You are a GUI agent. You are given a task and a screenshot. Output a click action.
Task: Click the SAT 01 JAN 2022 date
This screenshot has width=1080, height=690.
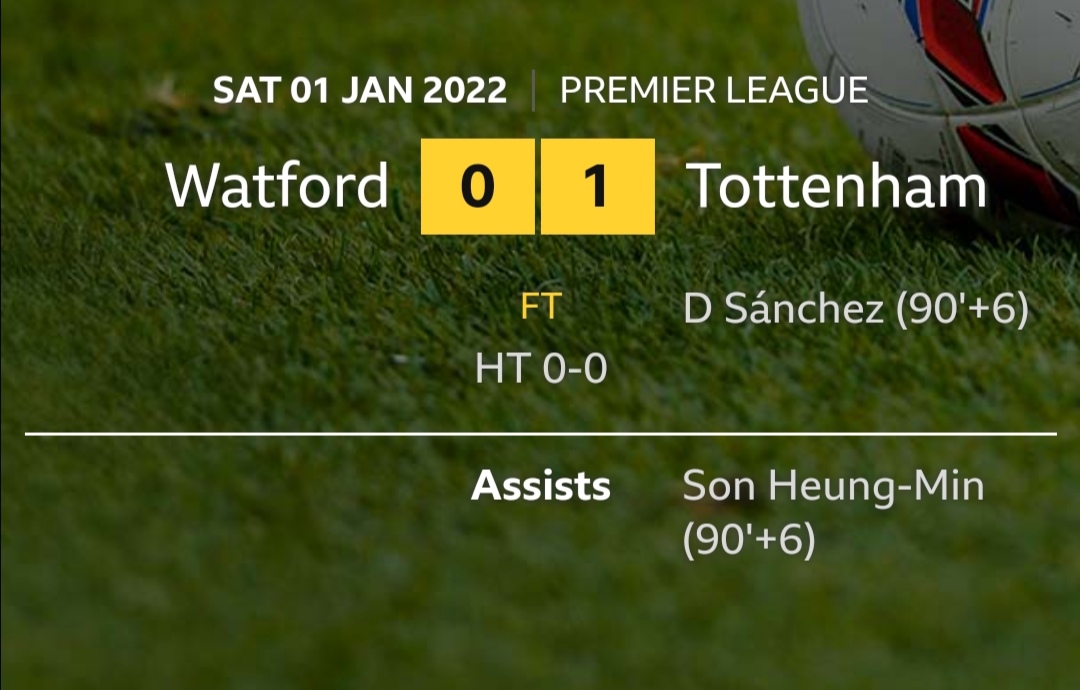[x=360, y=90]
